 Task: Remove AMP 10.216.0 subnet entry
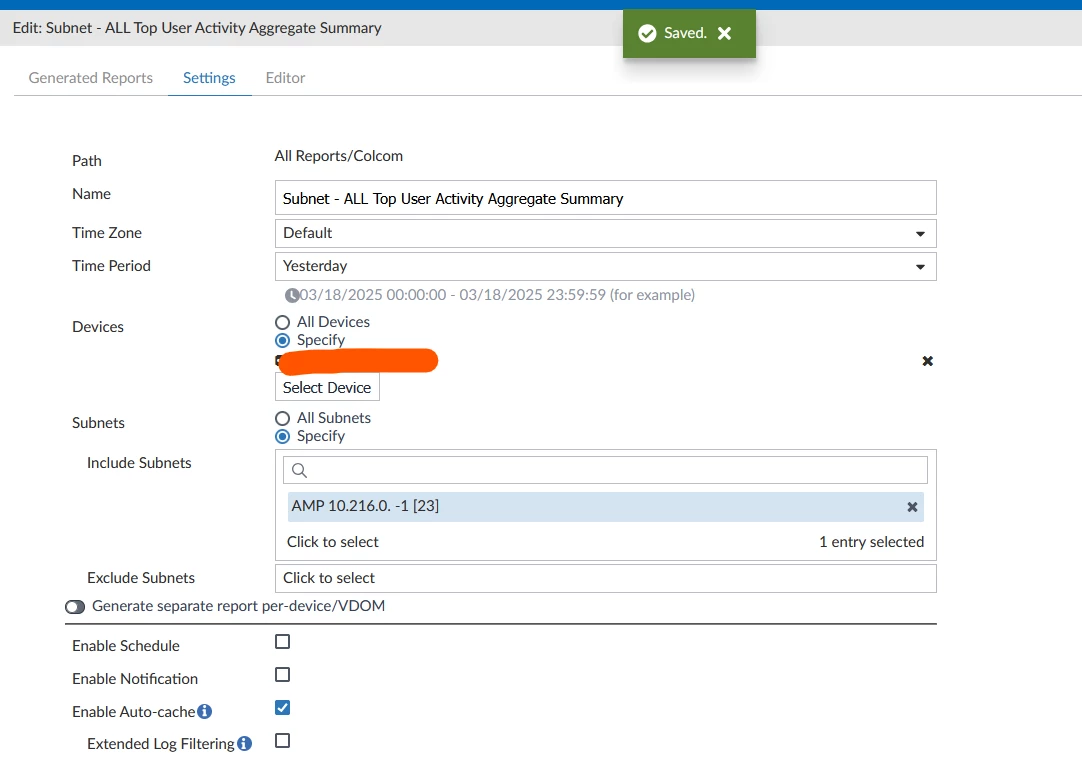[x=912, y=507]
